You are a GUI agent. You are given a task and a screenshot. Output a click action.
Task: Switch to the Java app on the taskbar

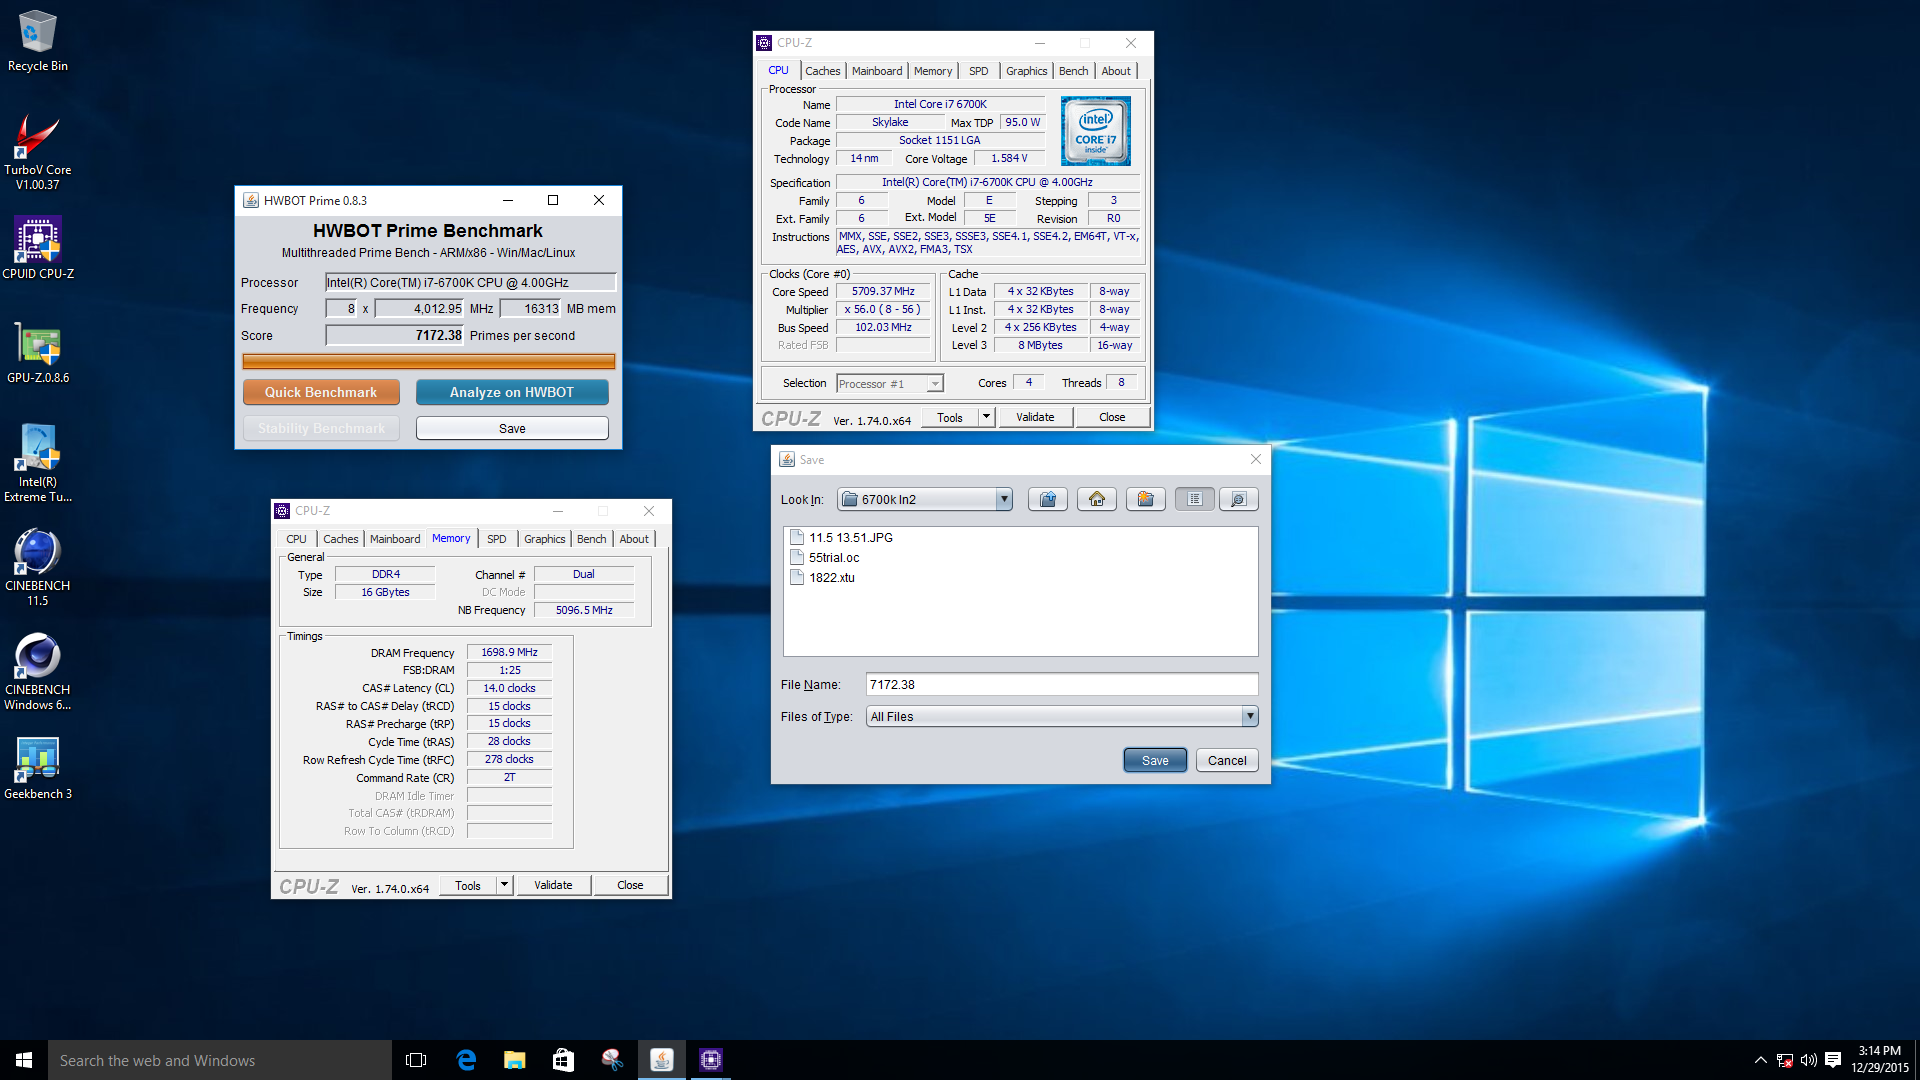pyautogui.click(x=662, y=1060)
